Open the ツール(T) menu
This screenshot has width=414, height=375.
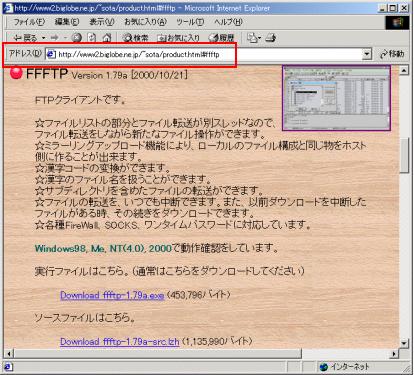tap(190, 22)
